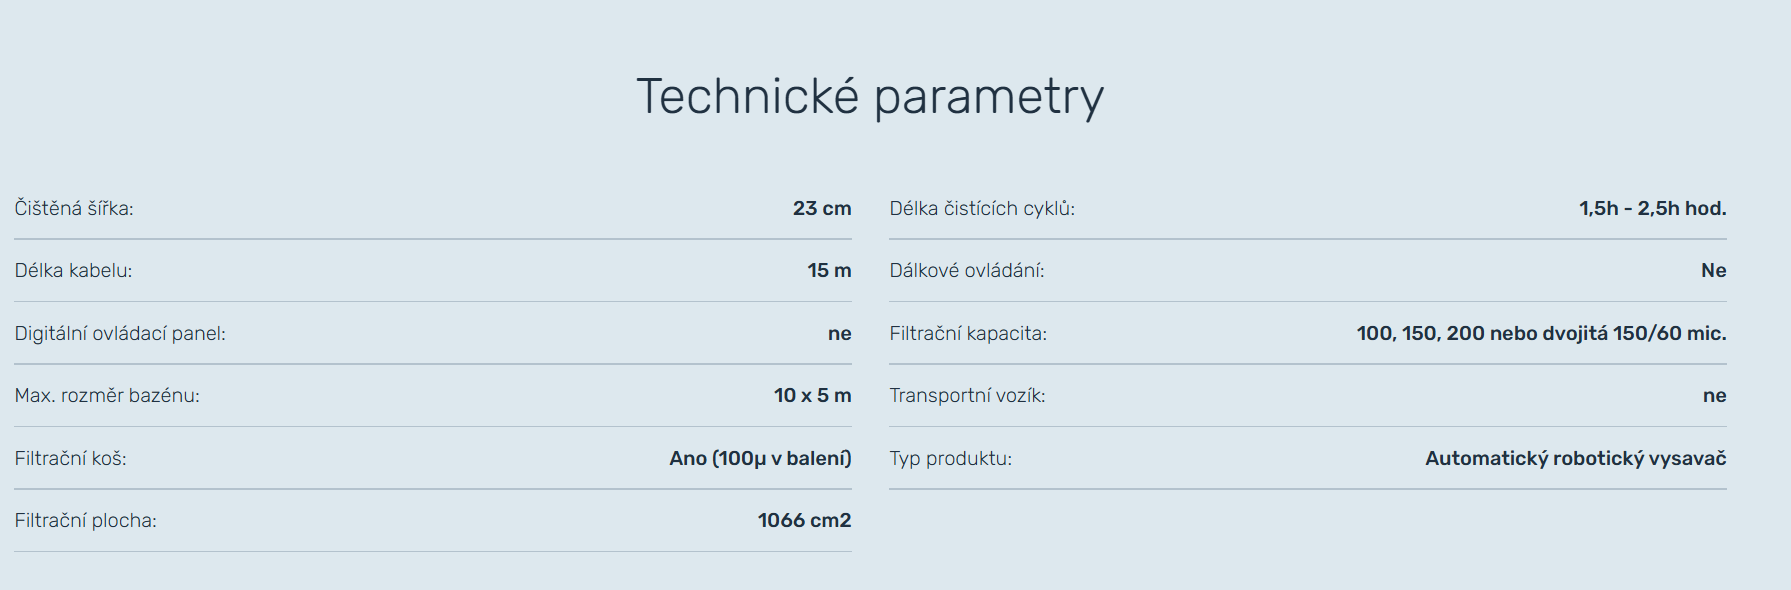The height and width of the screenshot is (590, 1791).
Task: Click the 15 m cable length value
Action: [829, 270]
